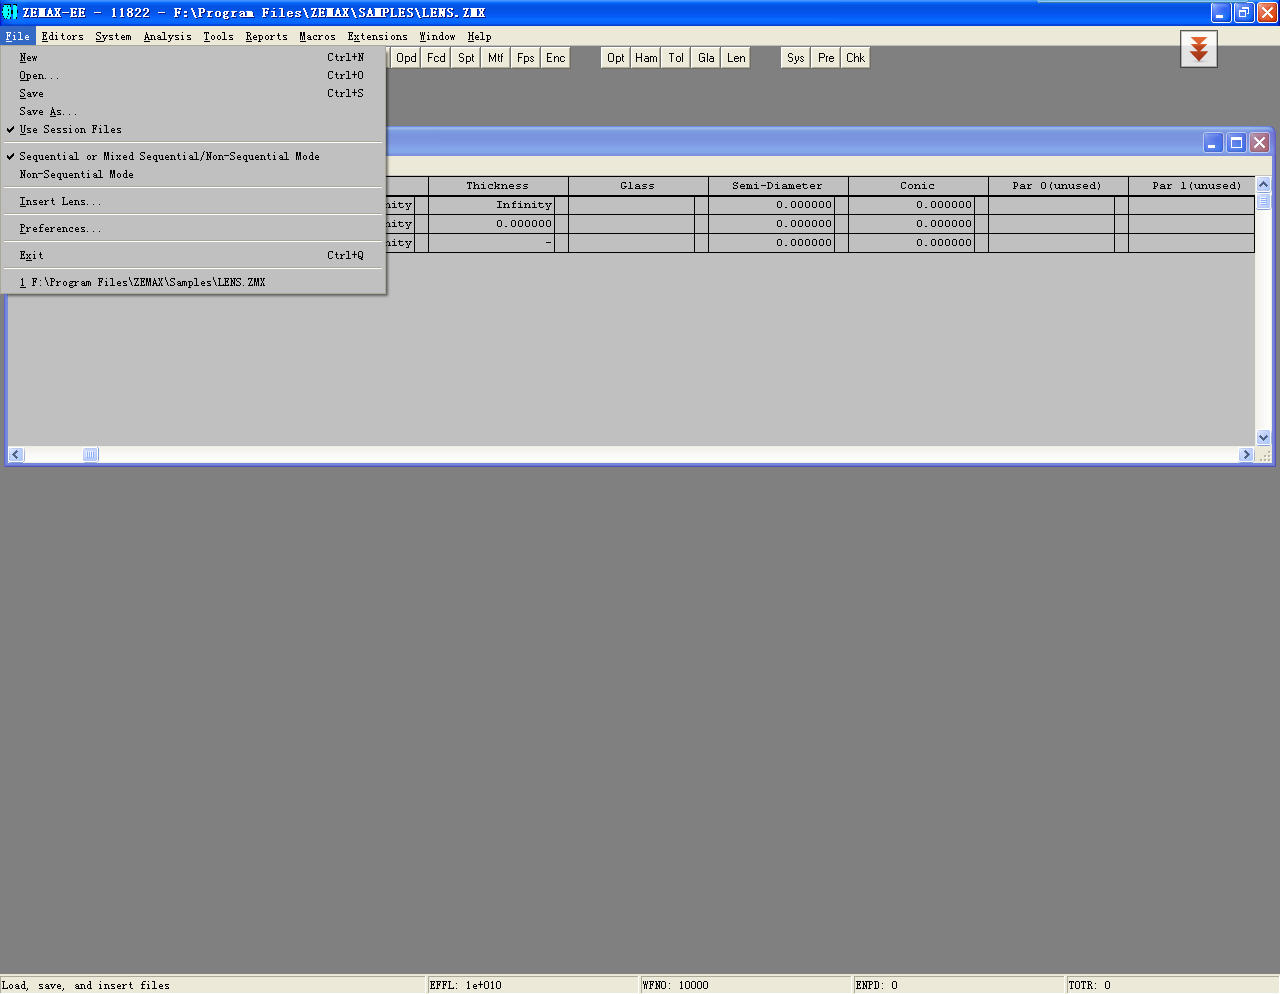The width and height of the screenshot is (1280, 994).
Task: Open the Fcd field curvature plot
Action: pyautogui.click(x=436, y=58)
